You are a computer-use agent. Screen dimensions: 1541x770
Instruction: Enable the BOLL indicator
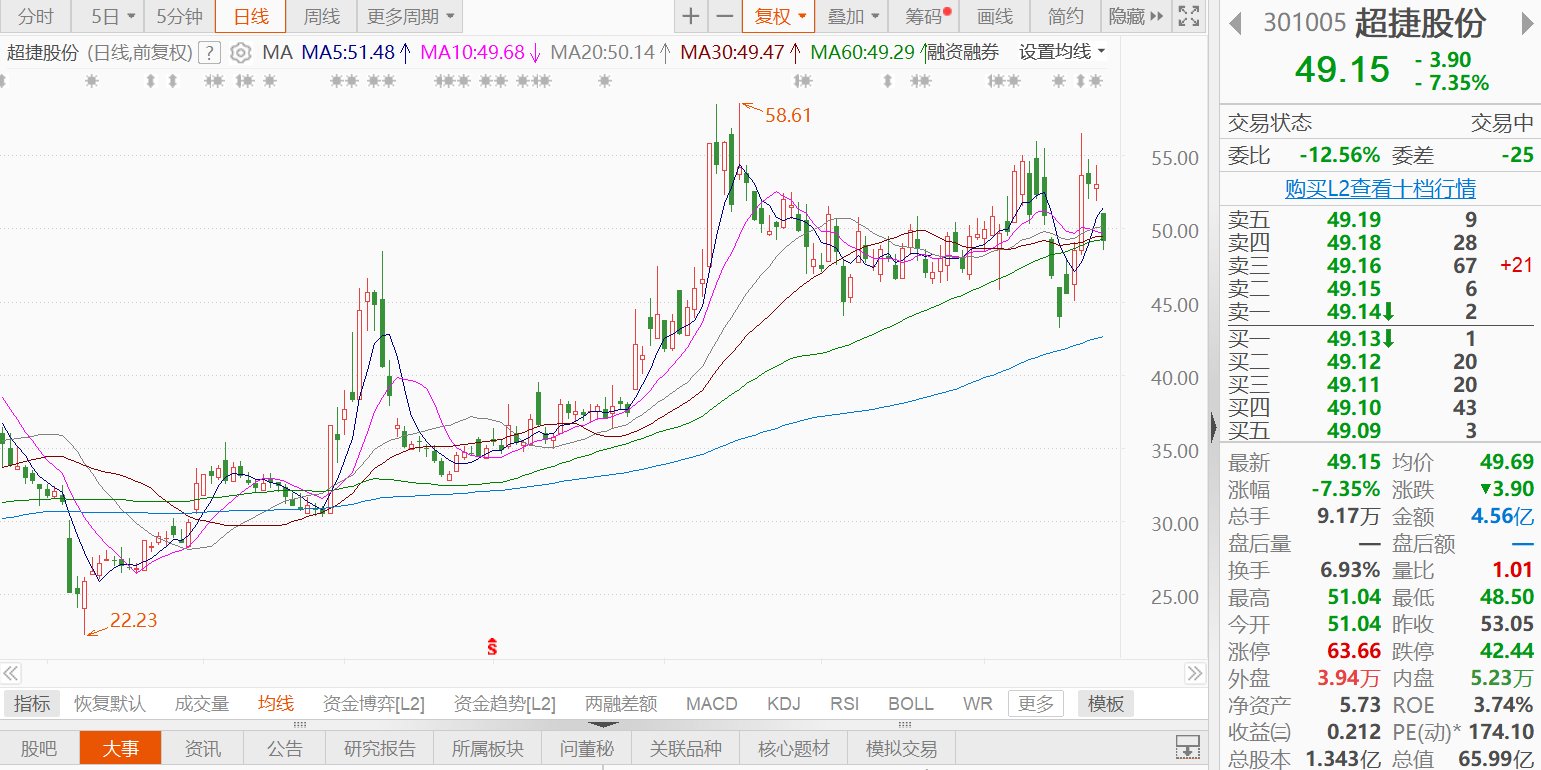coord(910,704)
